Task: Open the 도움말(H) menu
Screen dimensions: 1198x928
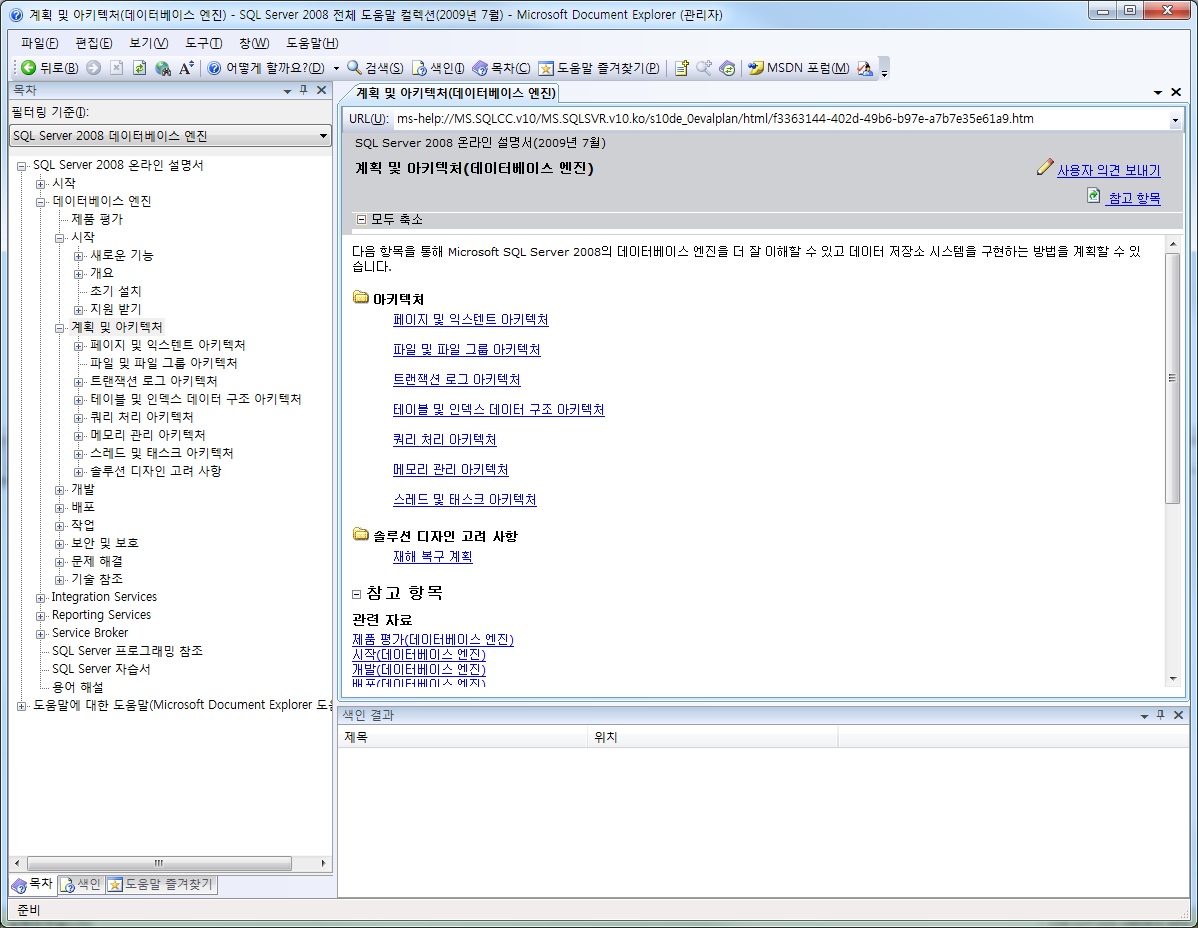Action: coord(312,43)
